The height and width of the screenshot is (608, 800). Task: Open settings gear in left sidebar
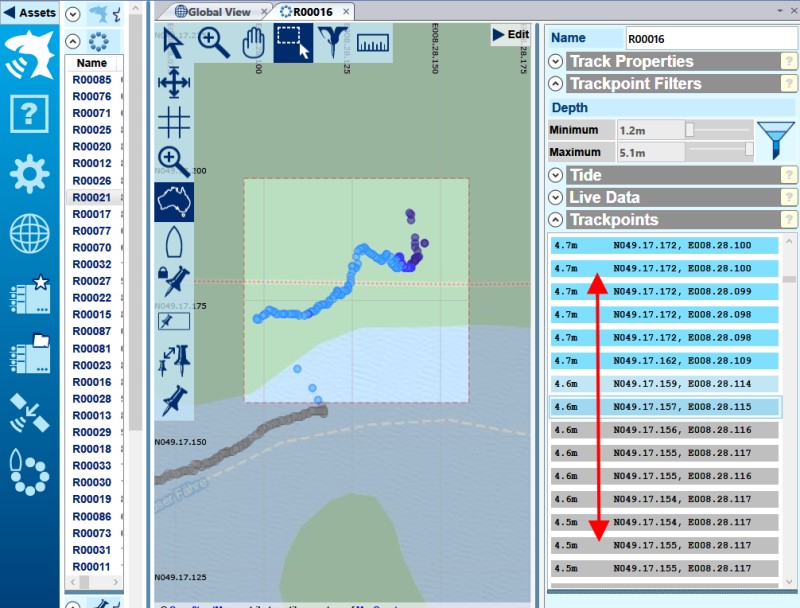(29, 174)
